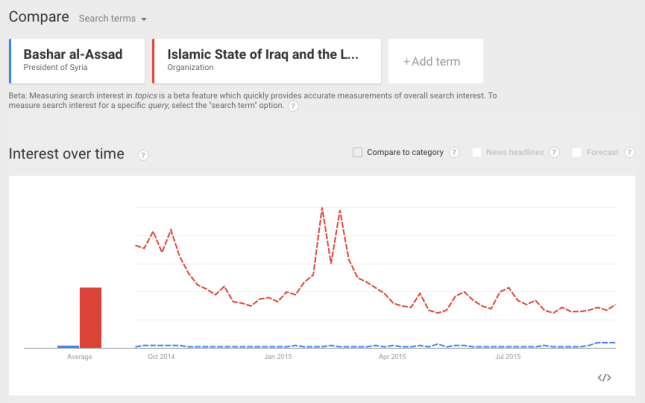The image size is (645, 403).
Task: Click the Jan 2015 axis label
Action: pyautogui.click(x=278, y=357)
